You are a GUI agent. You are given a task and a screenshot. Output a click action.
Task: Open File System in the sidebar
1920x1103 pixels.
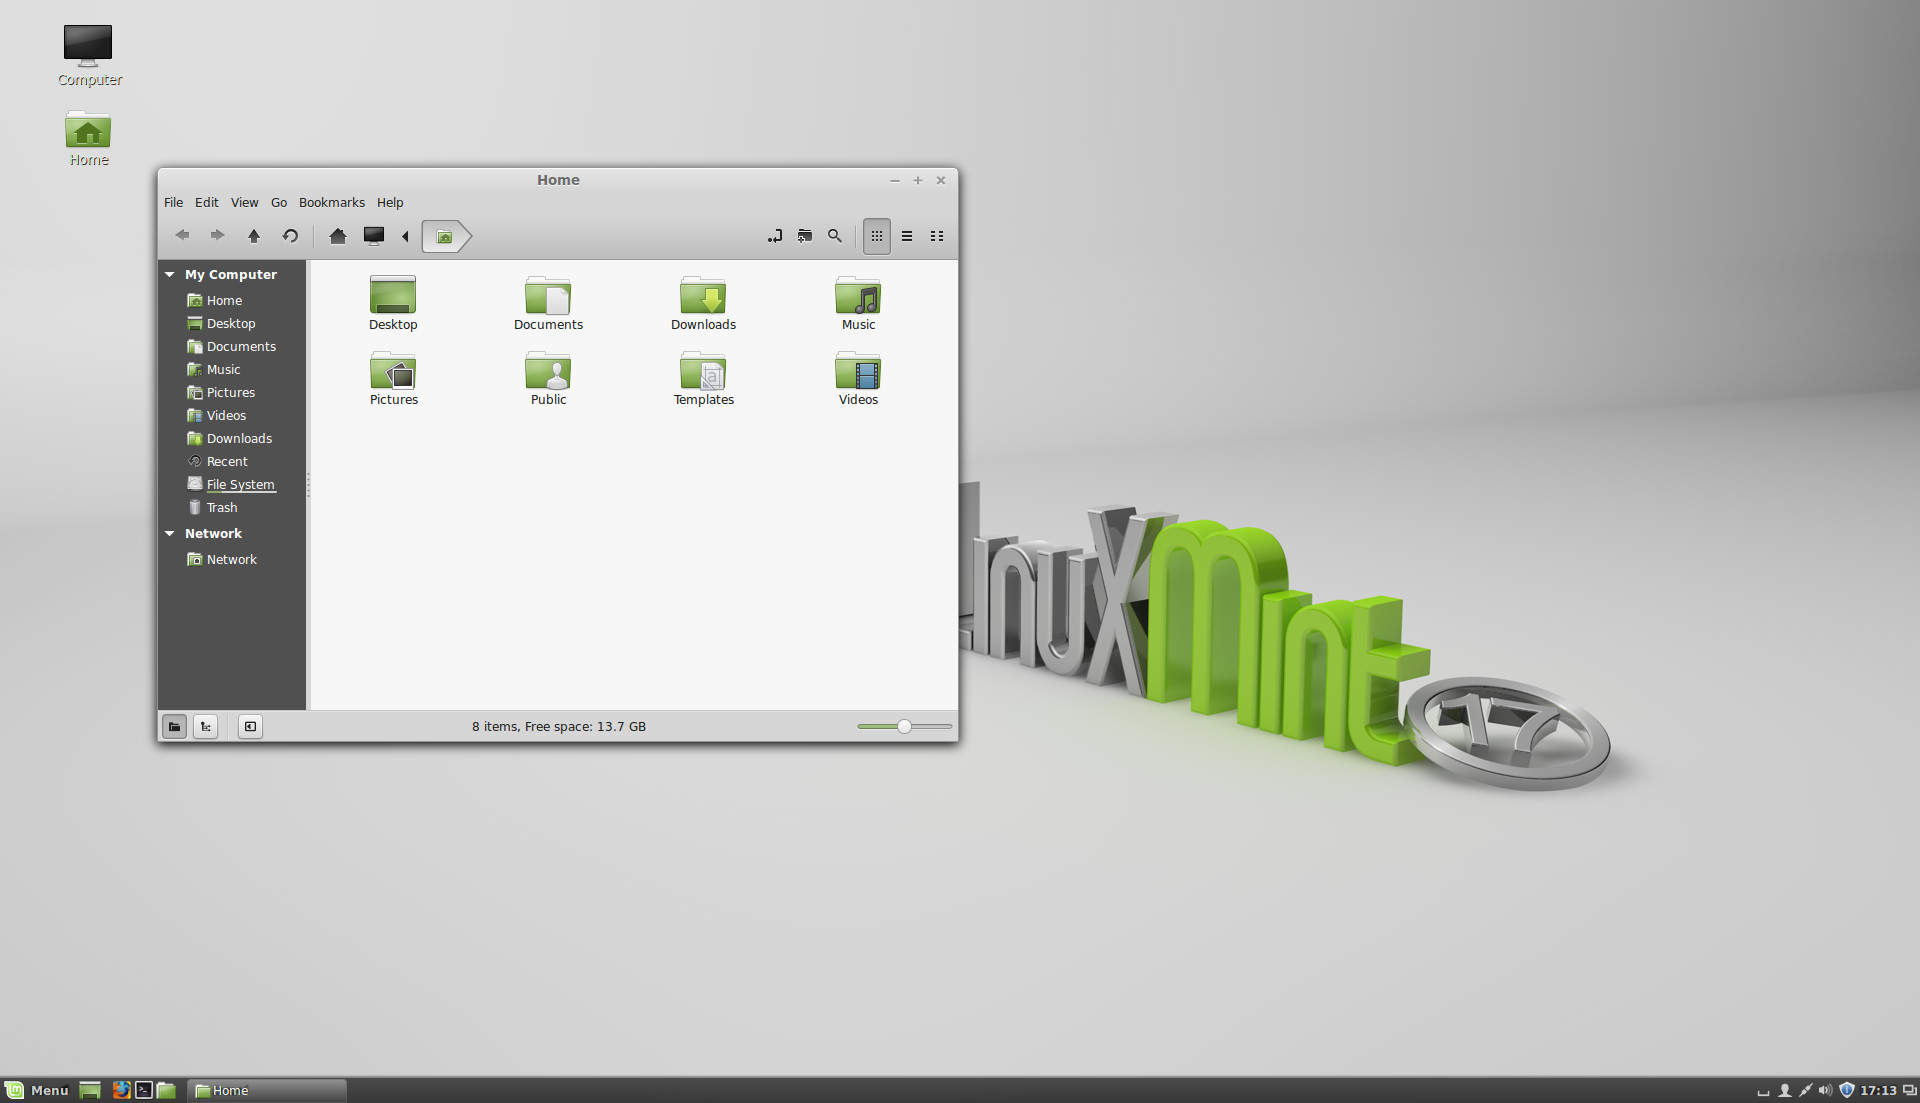coord(232,484)
